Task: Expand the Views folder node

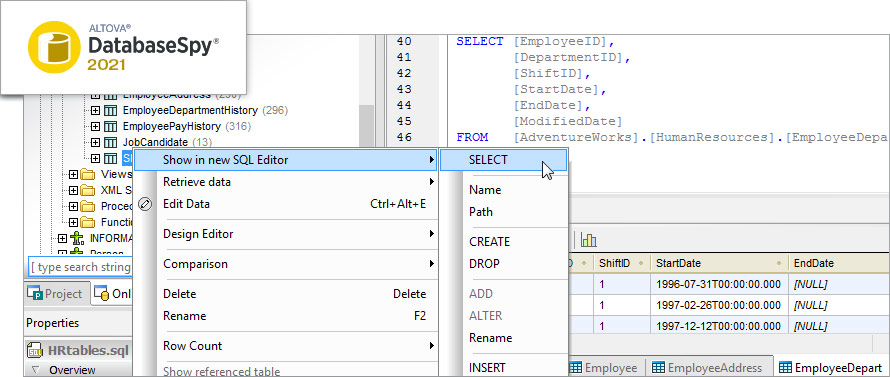Action: pos(73,174)
